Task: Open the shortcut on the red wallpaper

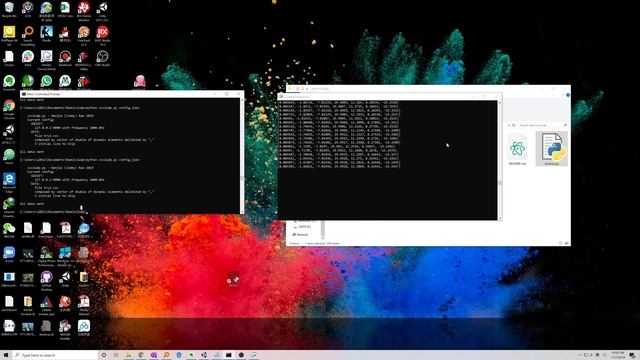Action: tap(233, 279)
